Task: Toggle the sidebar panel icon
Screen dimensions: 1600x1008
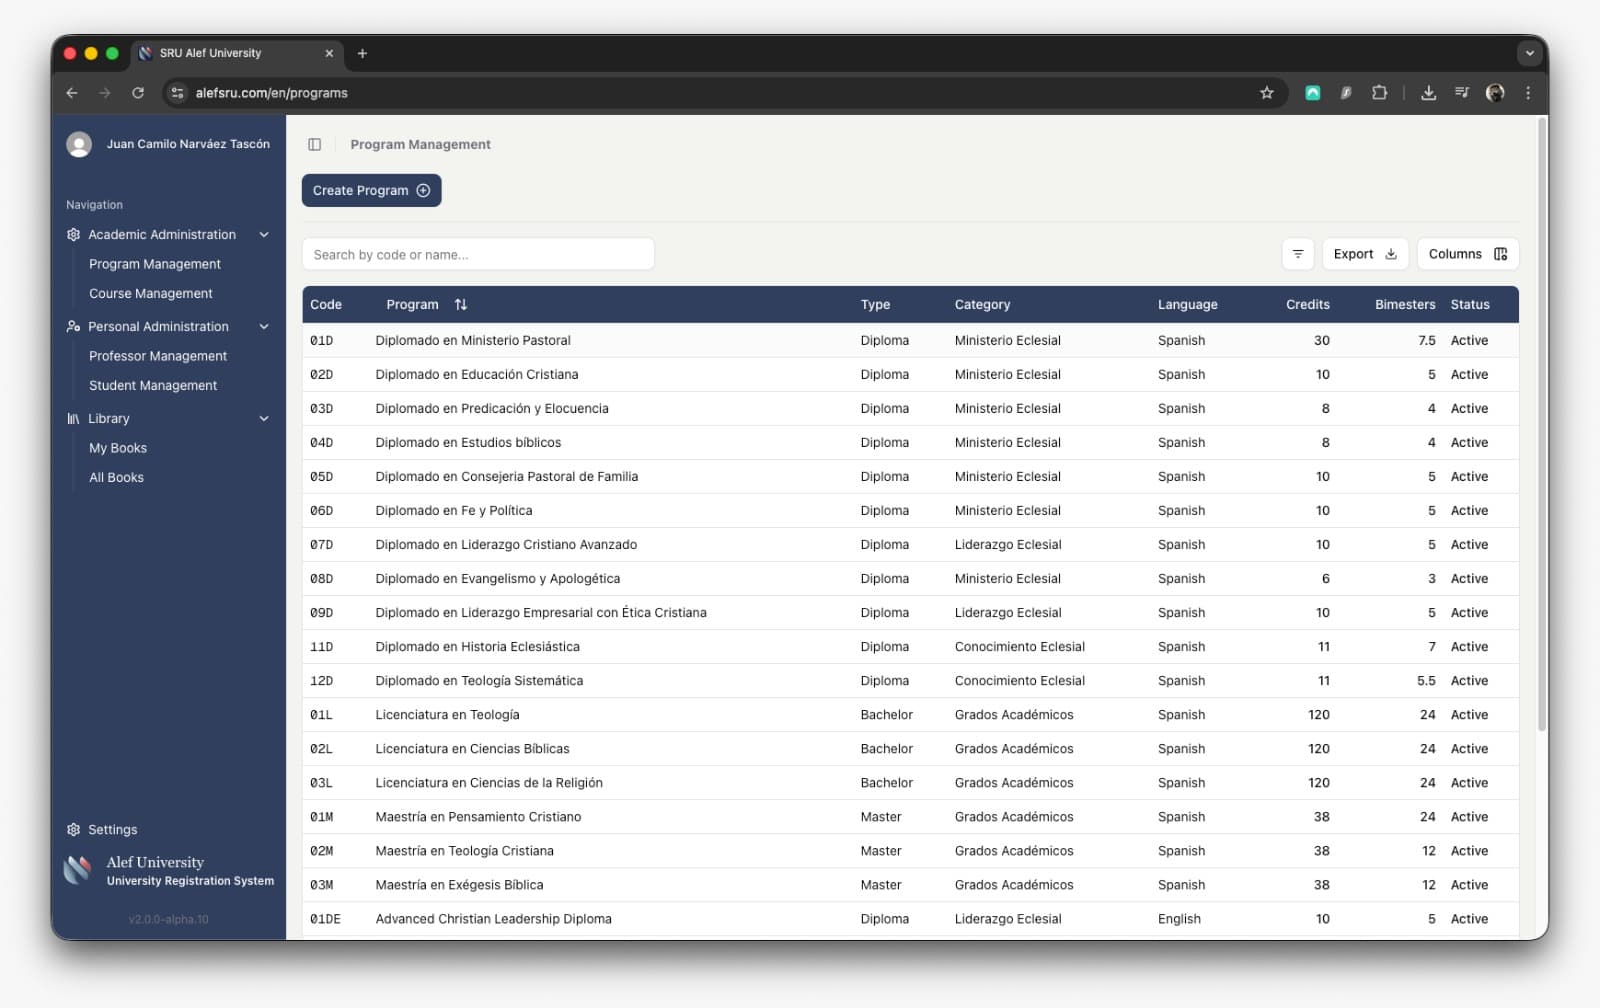Action: (x=314, y=145)
